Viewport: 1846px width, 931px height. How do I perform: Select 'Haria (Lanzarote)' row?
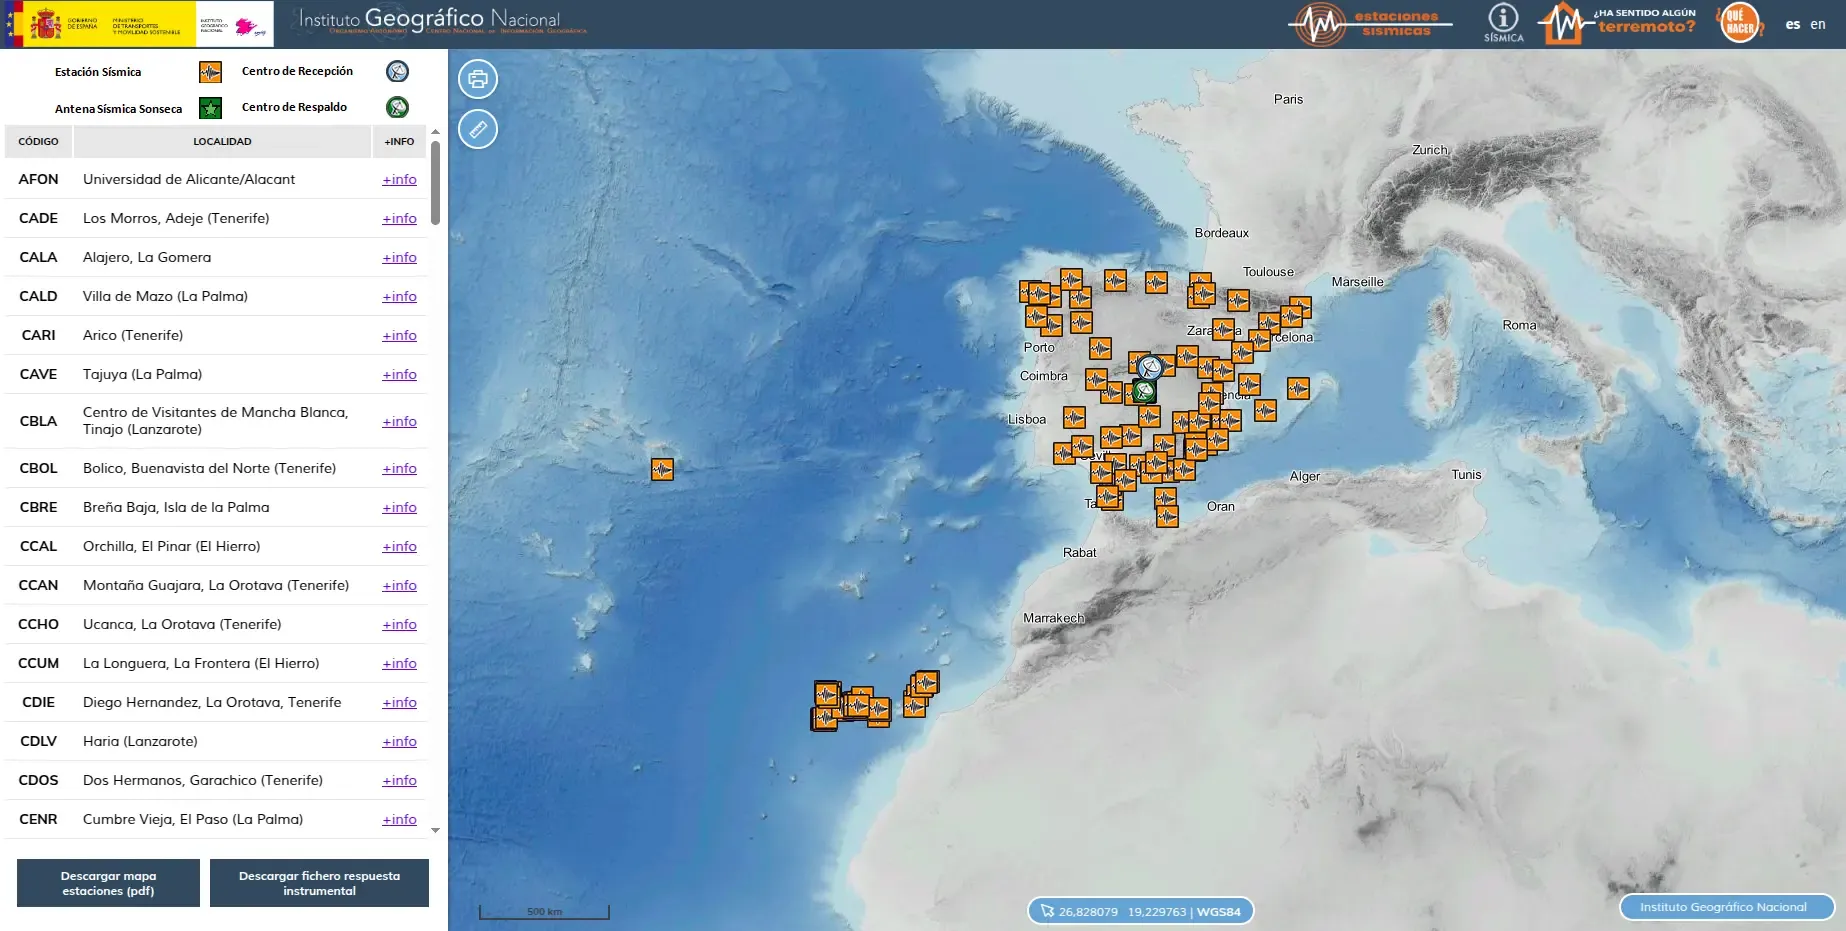(x=216, y=741)
